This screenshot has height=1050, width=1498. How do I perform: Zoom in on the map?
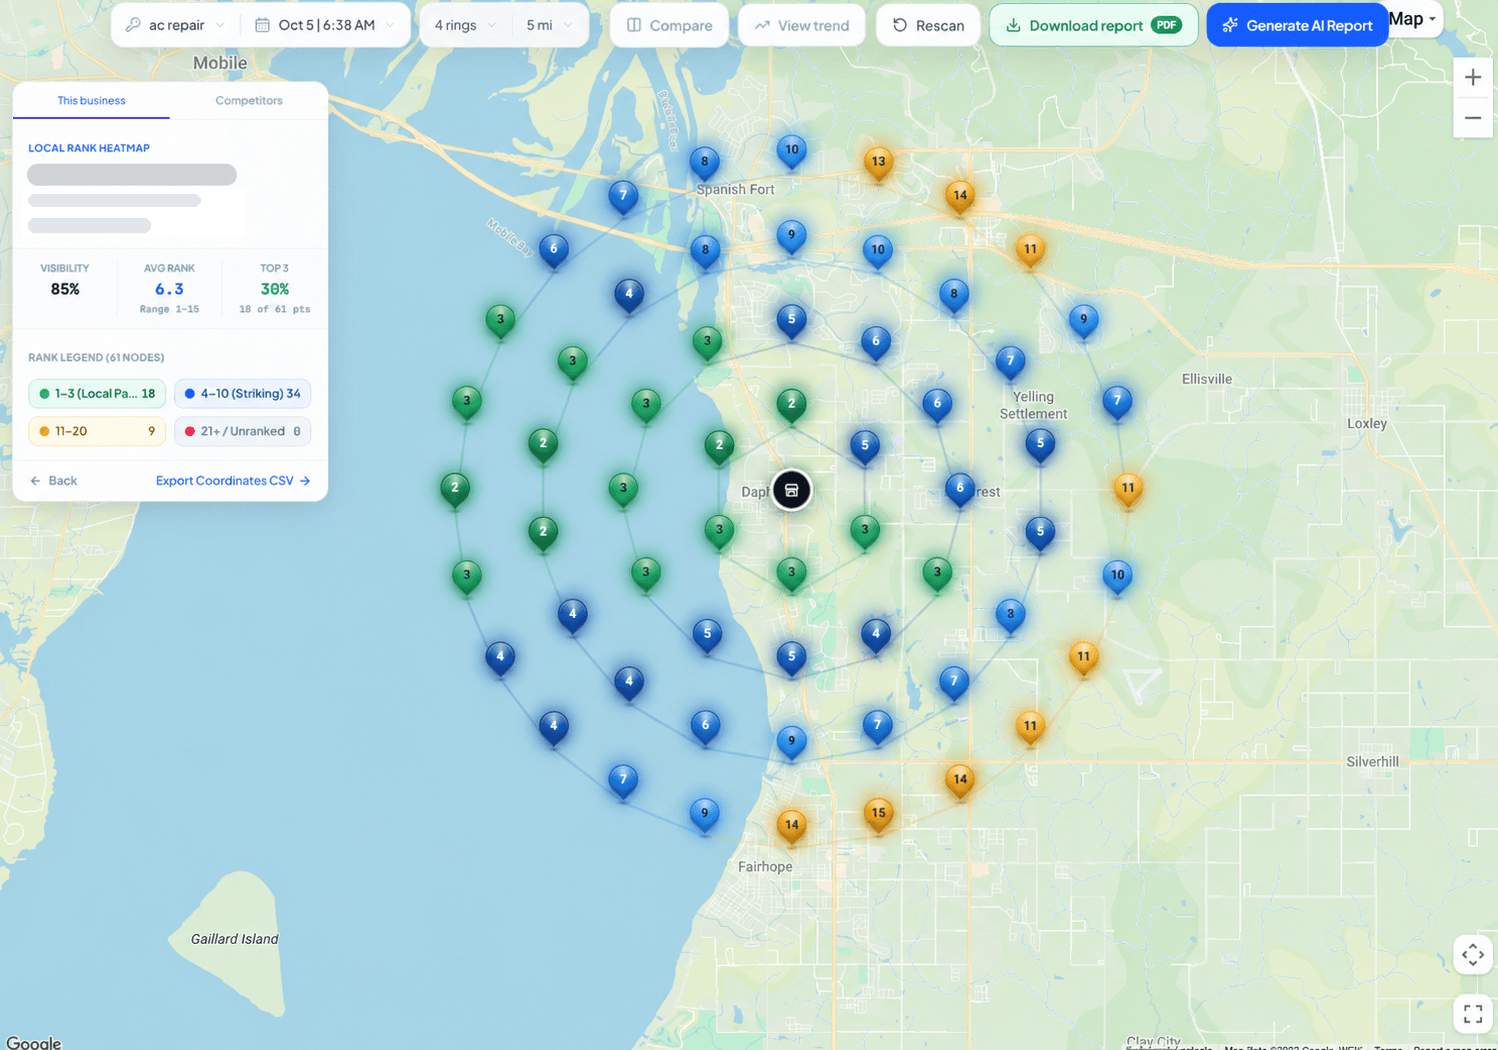(x=1473, y=77)
